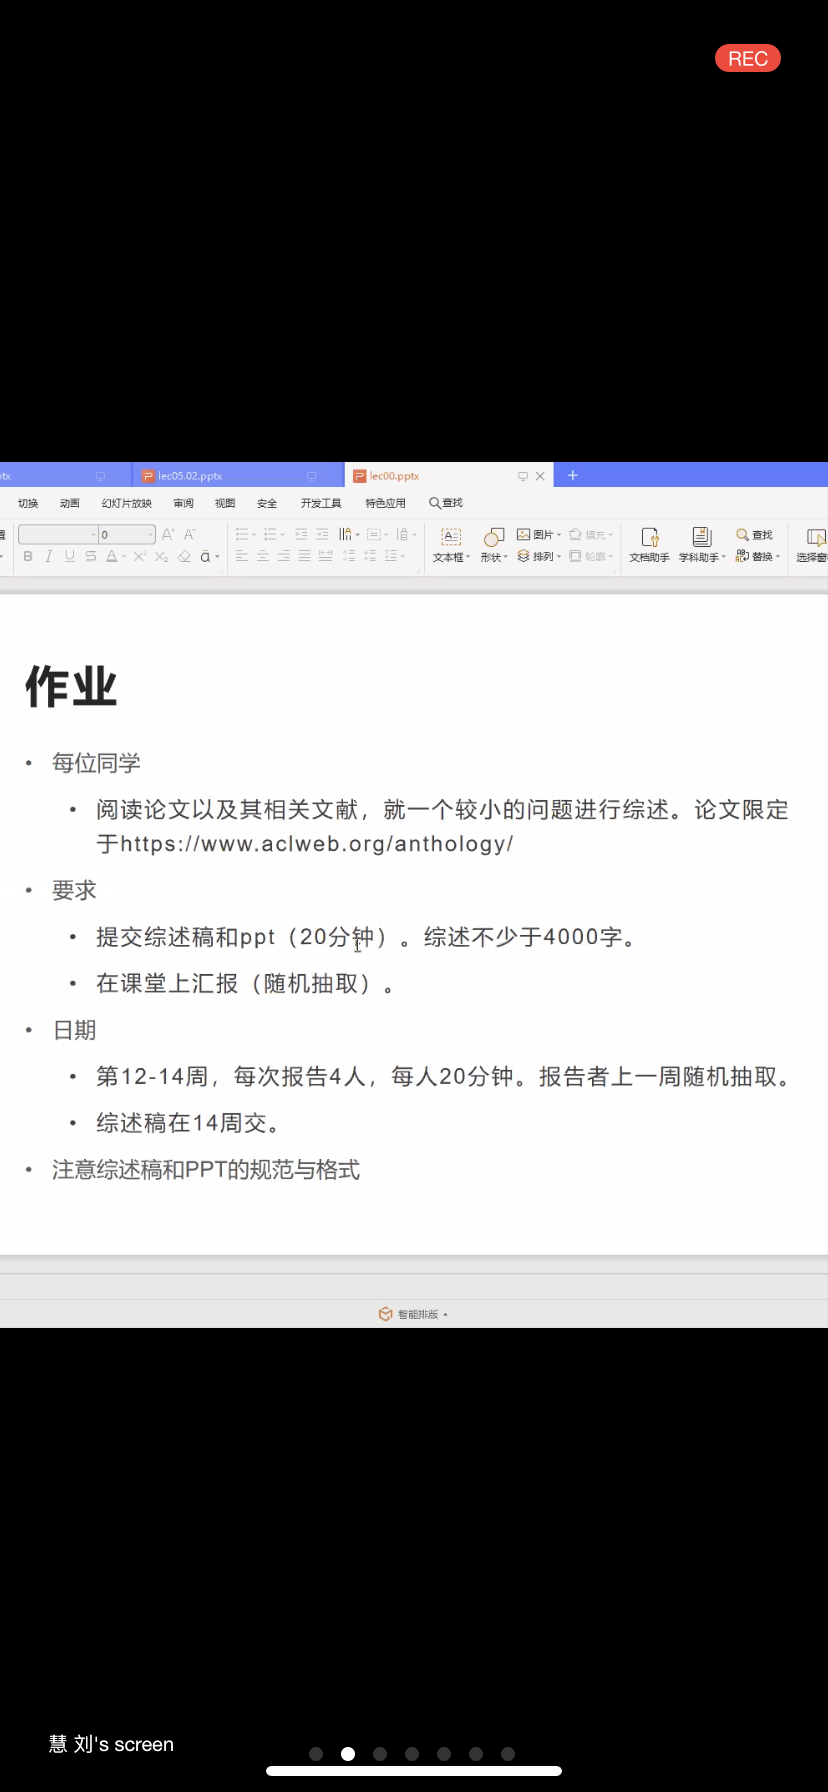Screen dimensions: 828x1792
Task: Open the text shadow a dropdown
Action: point(209,556)
